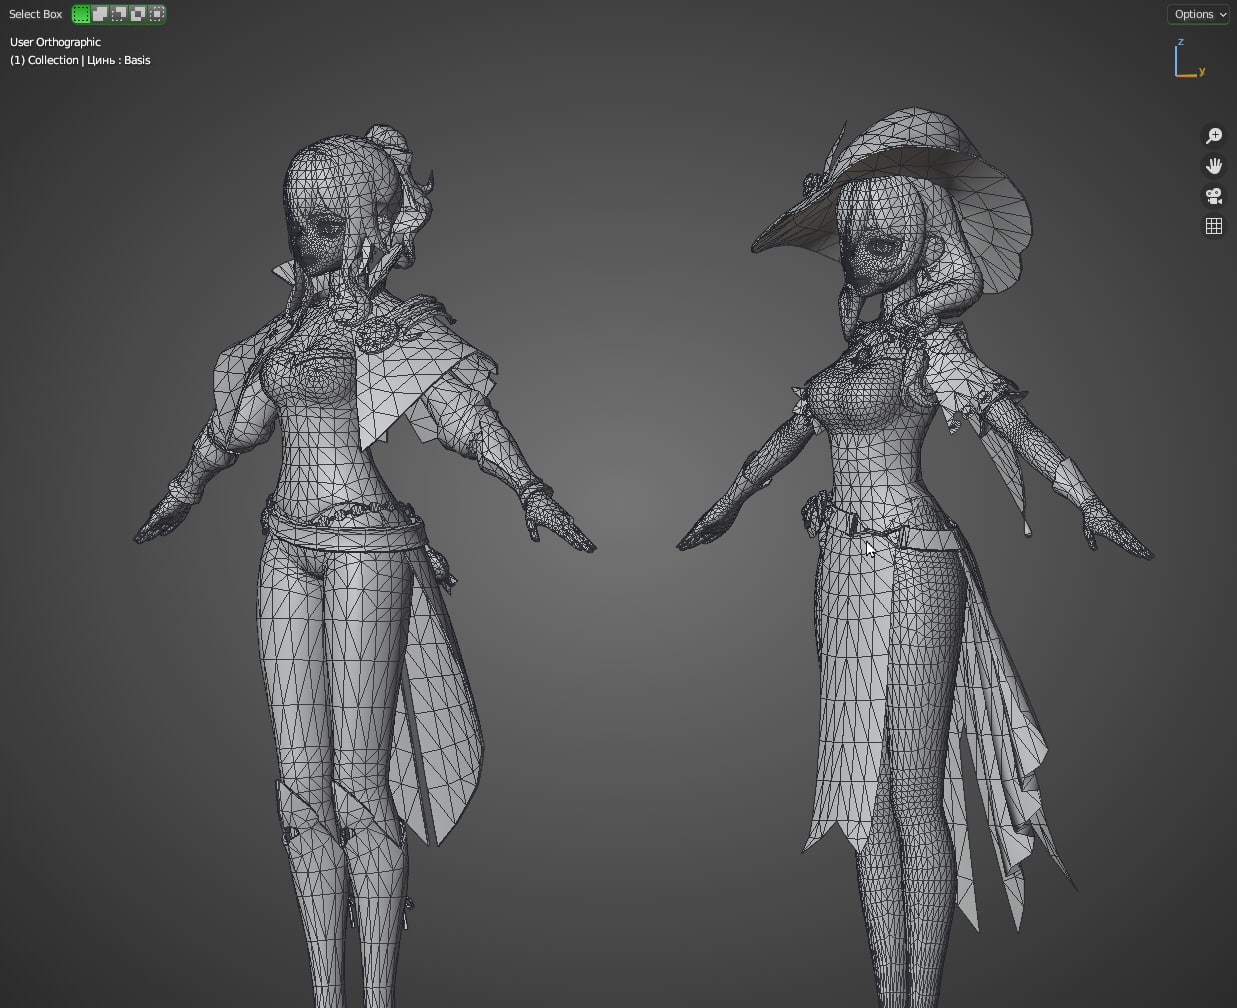Toggle perspective/orthographic grid icon
This screenshot has height=1008, width=1237.
click(1214, 226)
